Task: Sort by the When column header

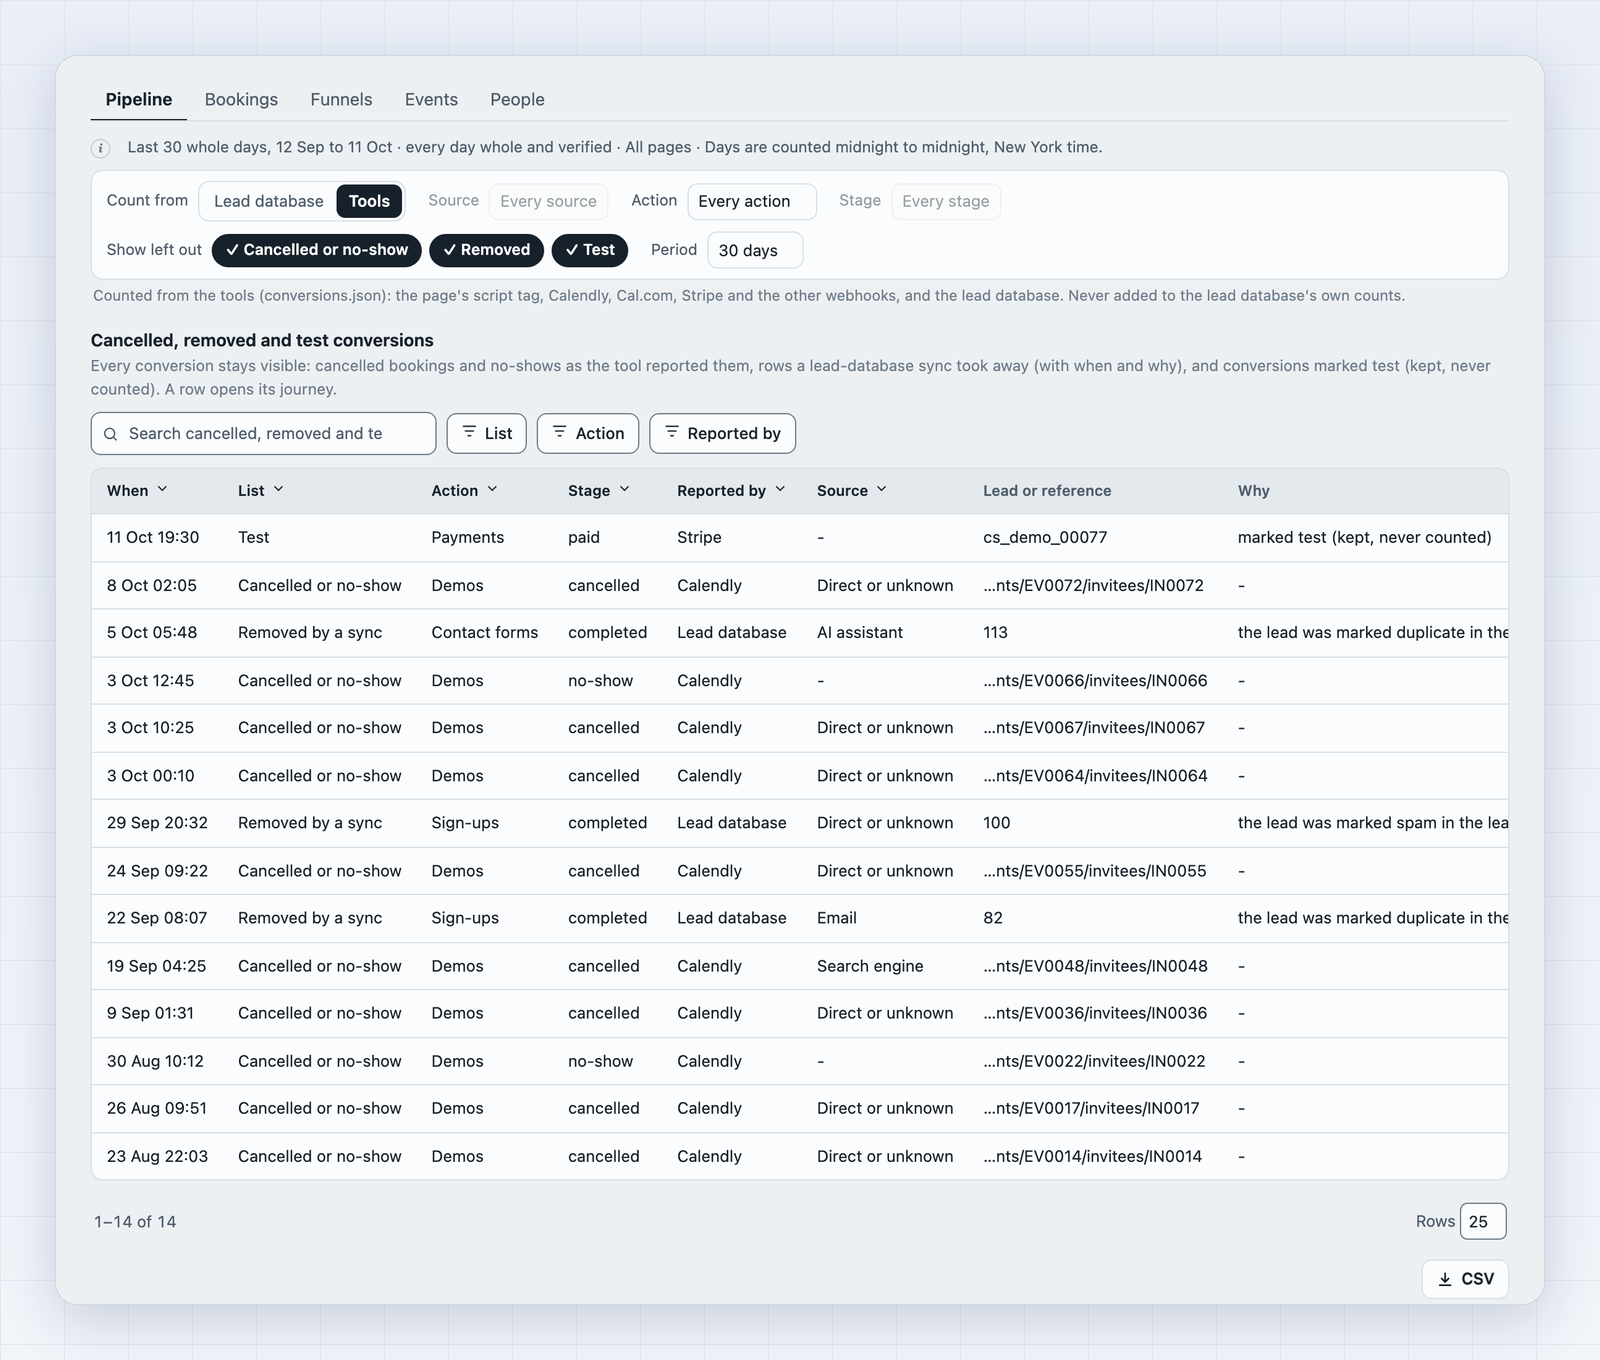Action: point(137,491)
